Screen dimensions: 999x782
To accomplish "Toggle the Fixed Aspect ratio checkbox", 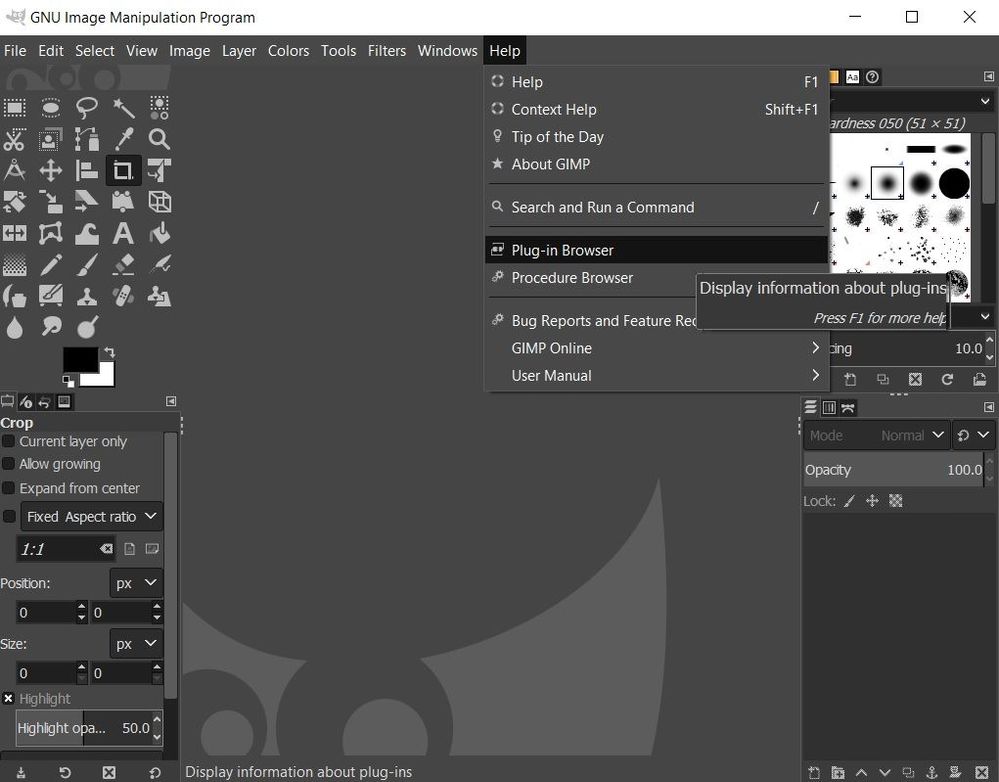I will 9,516.
